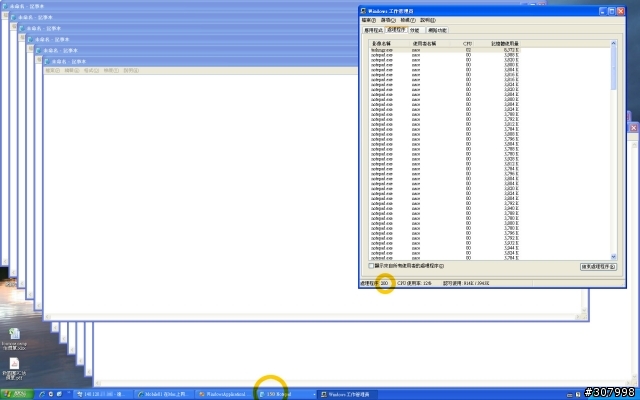Click the CPU 使用率 status bar entry
Viewport: 640px width, 400px height.
point(414,283)
